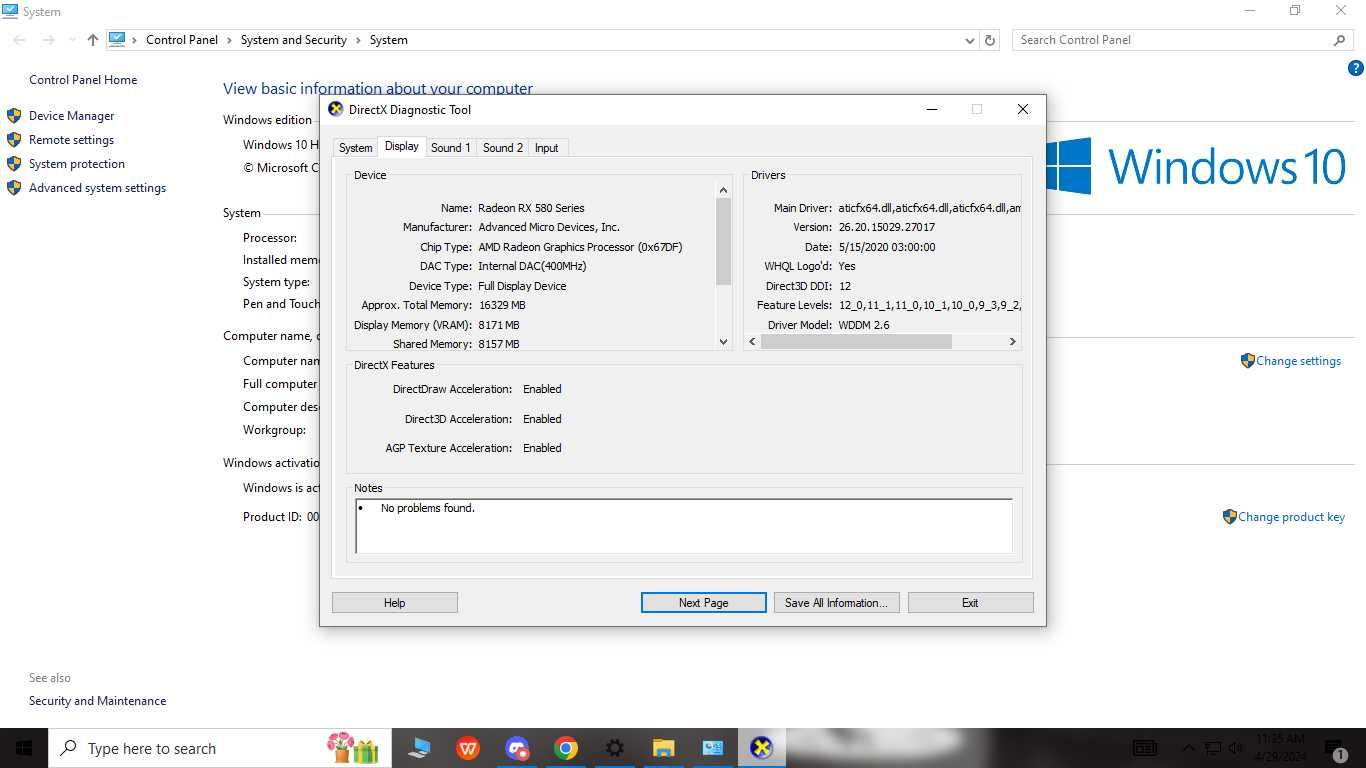Show hidden system tray icons
Image resolution: width=1366 pixels, height=768 pixels.
[x=1189, y=748]
